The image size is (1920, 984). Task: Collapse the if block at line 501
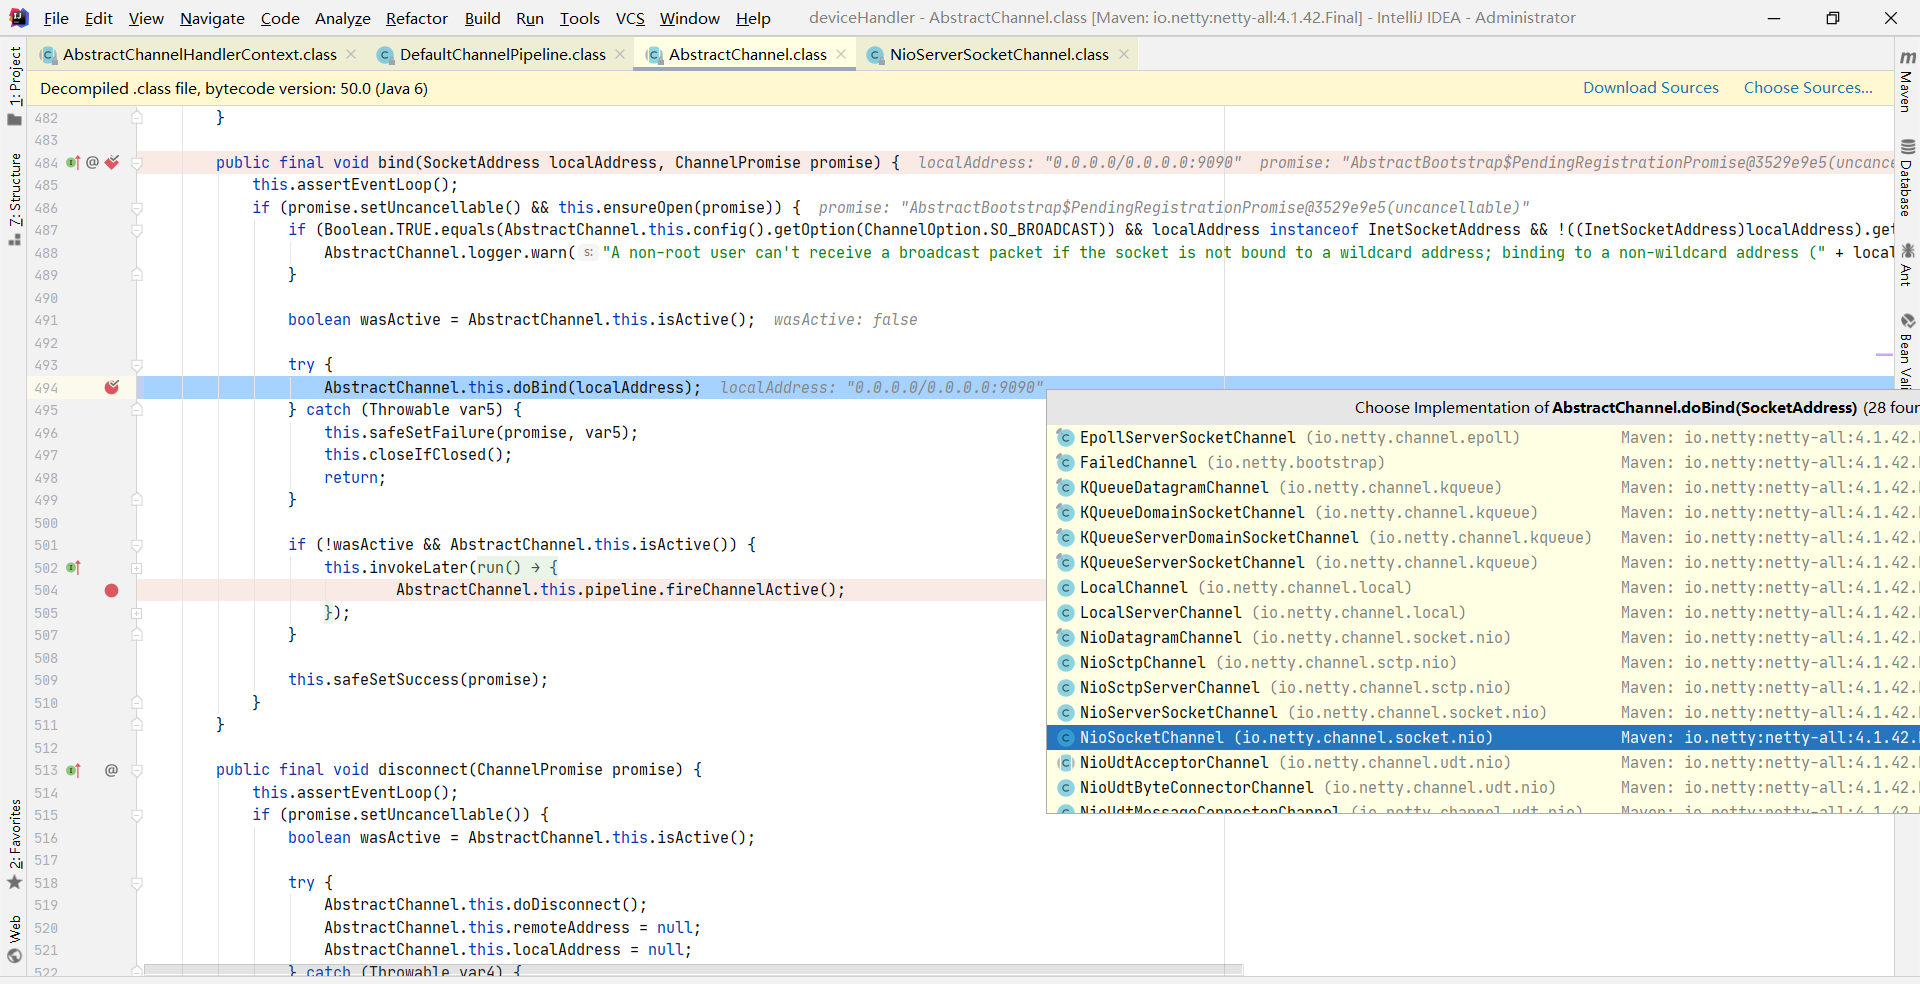click(x=137, y=545)
